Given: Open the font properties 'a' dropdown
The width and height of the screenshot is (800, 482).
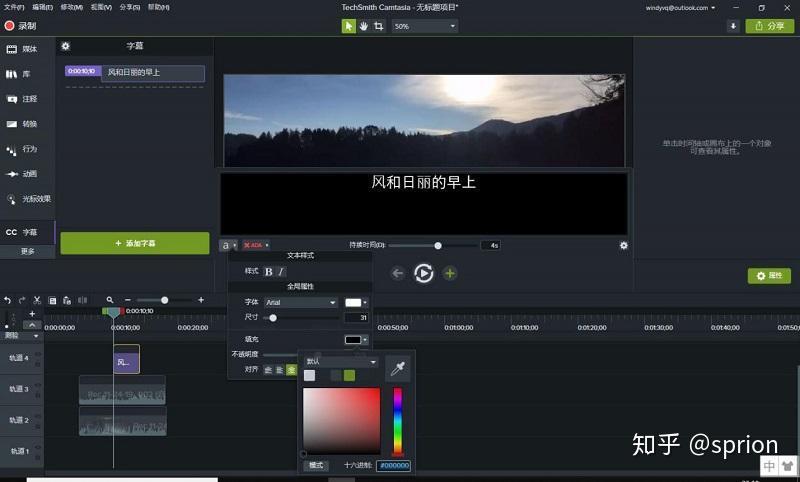Looking at the screenshot, I should click(229, 245).
